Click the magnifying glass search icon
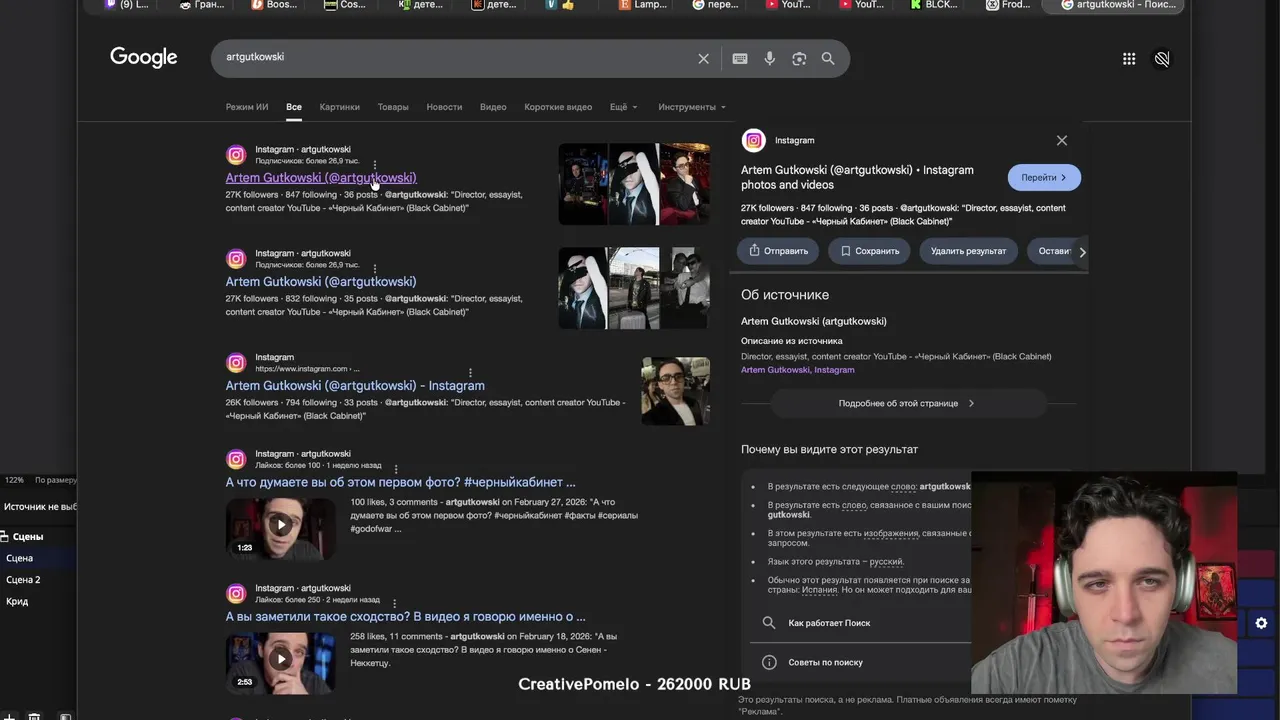 click(x=828, y=59)
